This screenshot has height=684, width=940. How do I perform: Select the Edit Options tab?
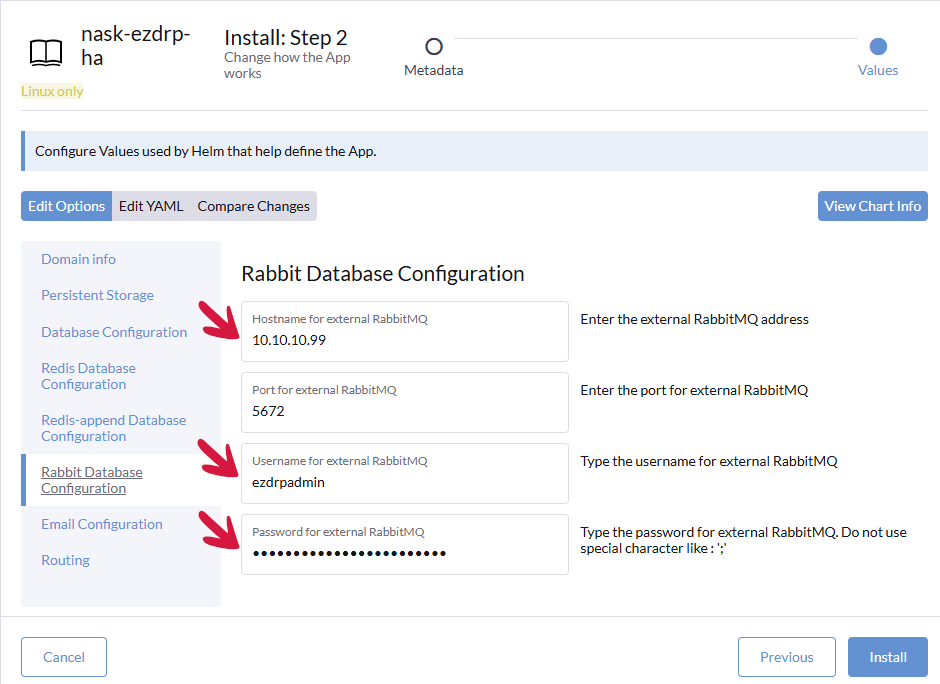point(66,206)
